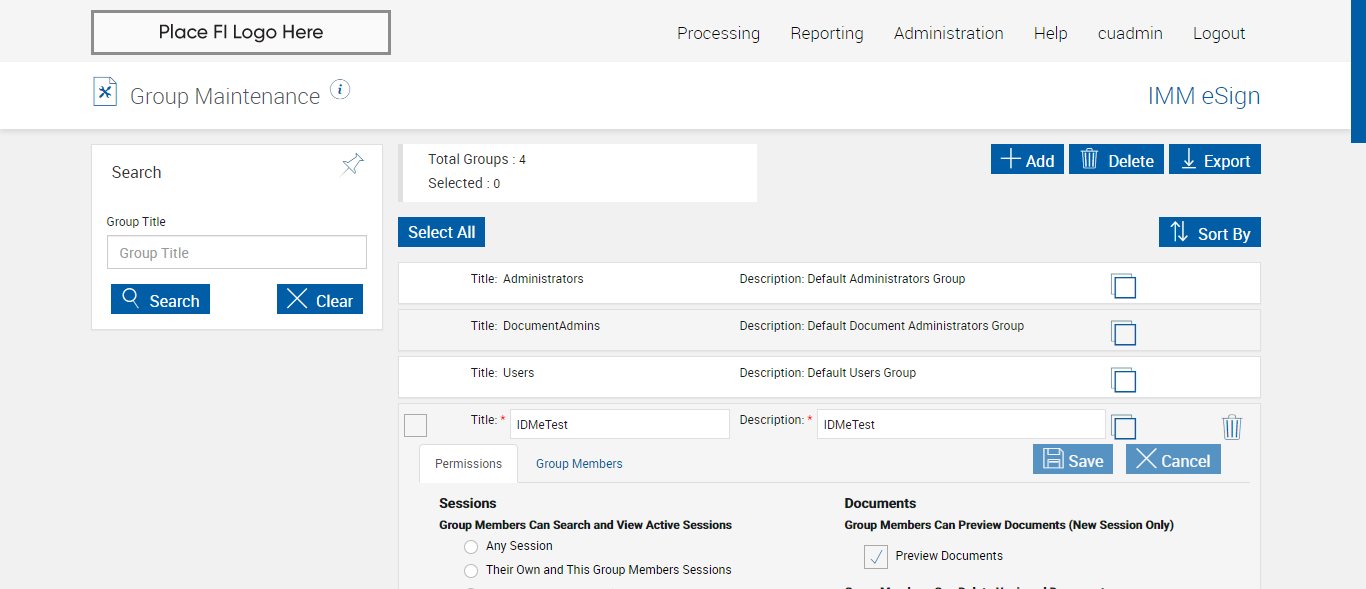This screenshot has width=1366, height=589.
Task: Toggle the Preview Documents checkbox
Action: point(876,556)
